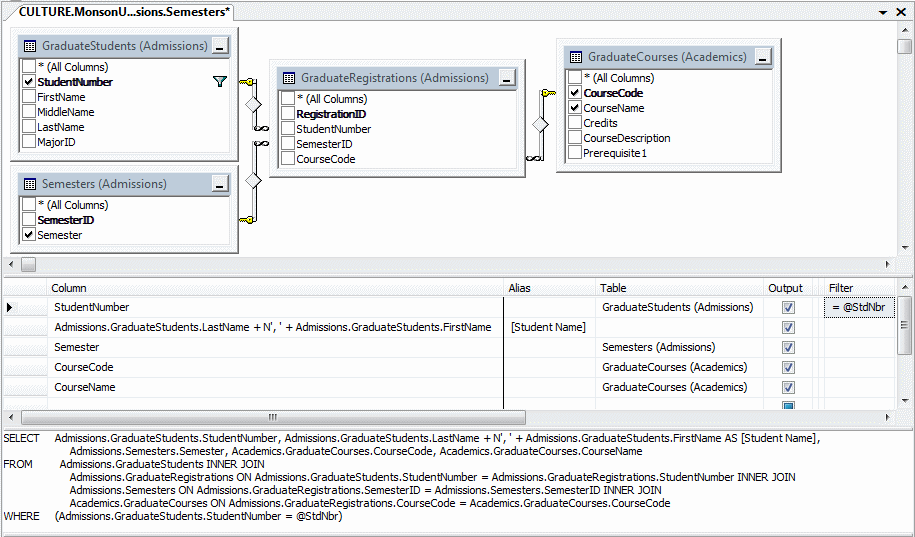Toggle Output checkbox for Student Name row

788,327
